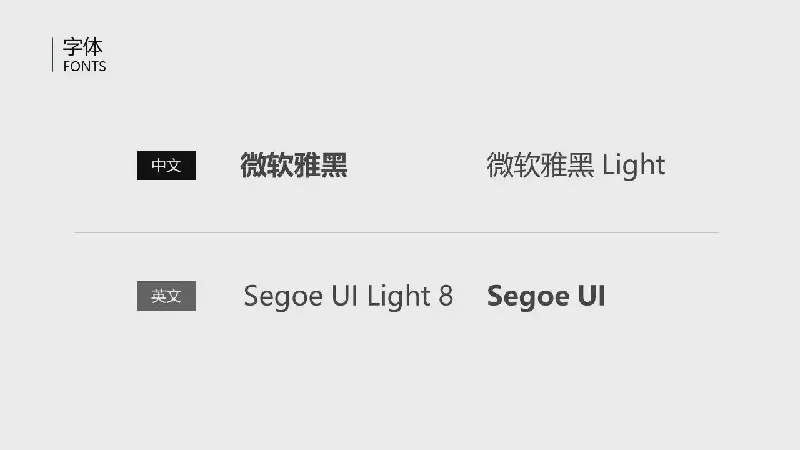Click the bold 黑 character

pos(334,165)
